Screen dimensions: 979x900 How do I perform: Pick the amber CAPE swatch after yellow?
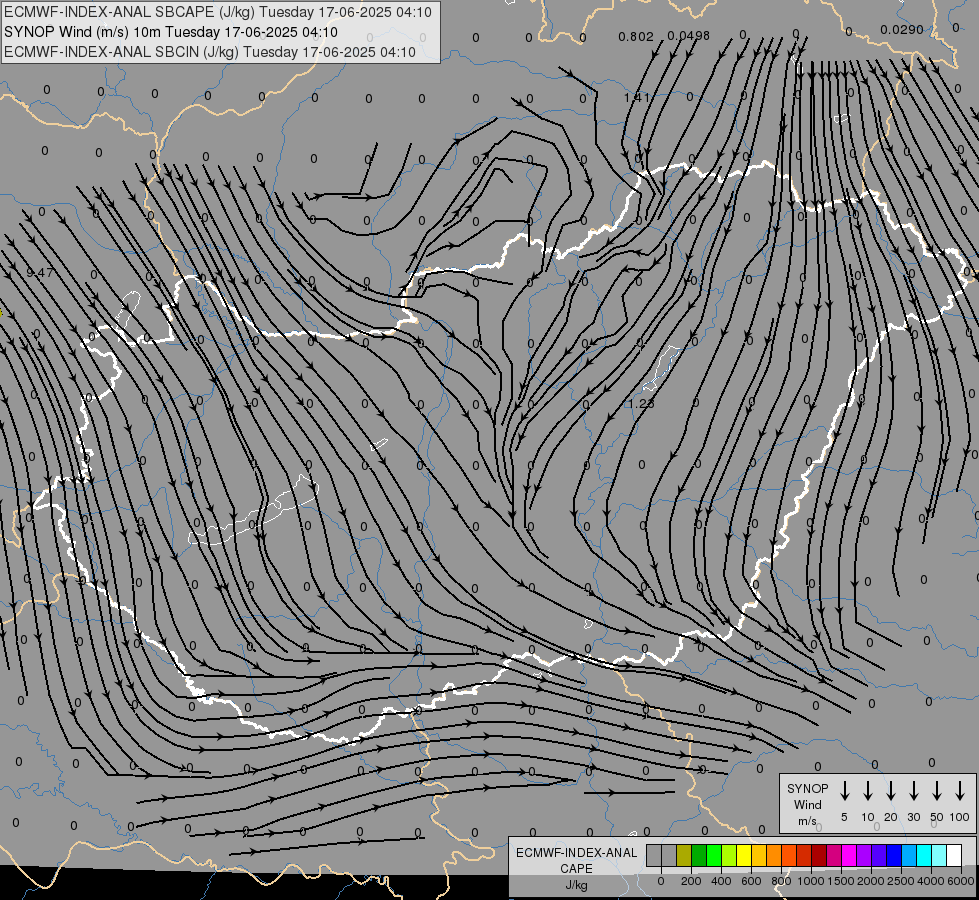(759, 855)
